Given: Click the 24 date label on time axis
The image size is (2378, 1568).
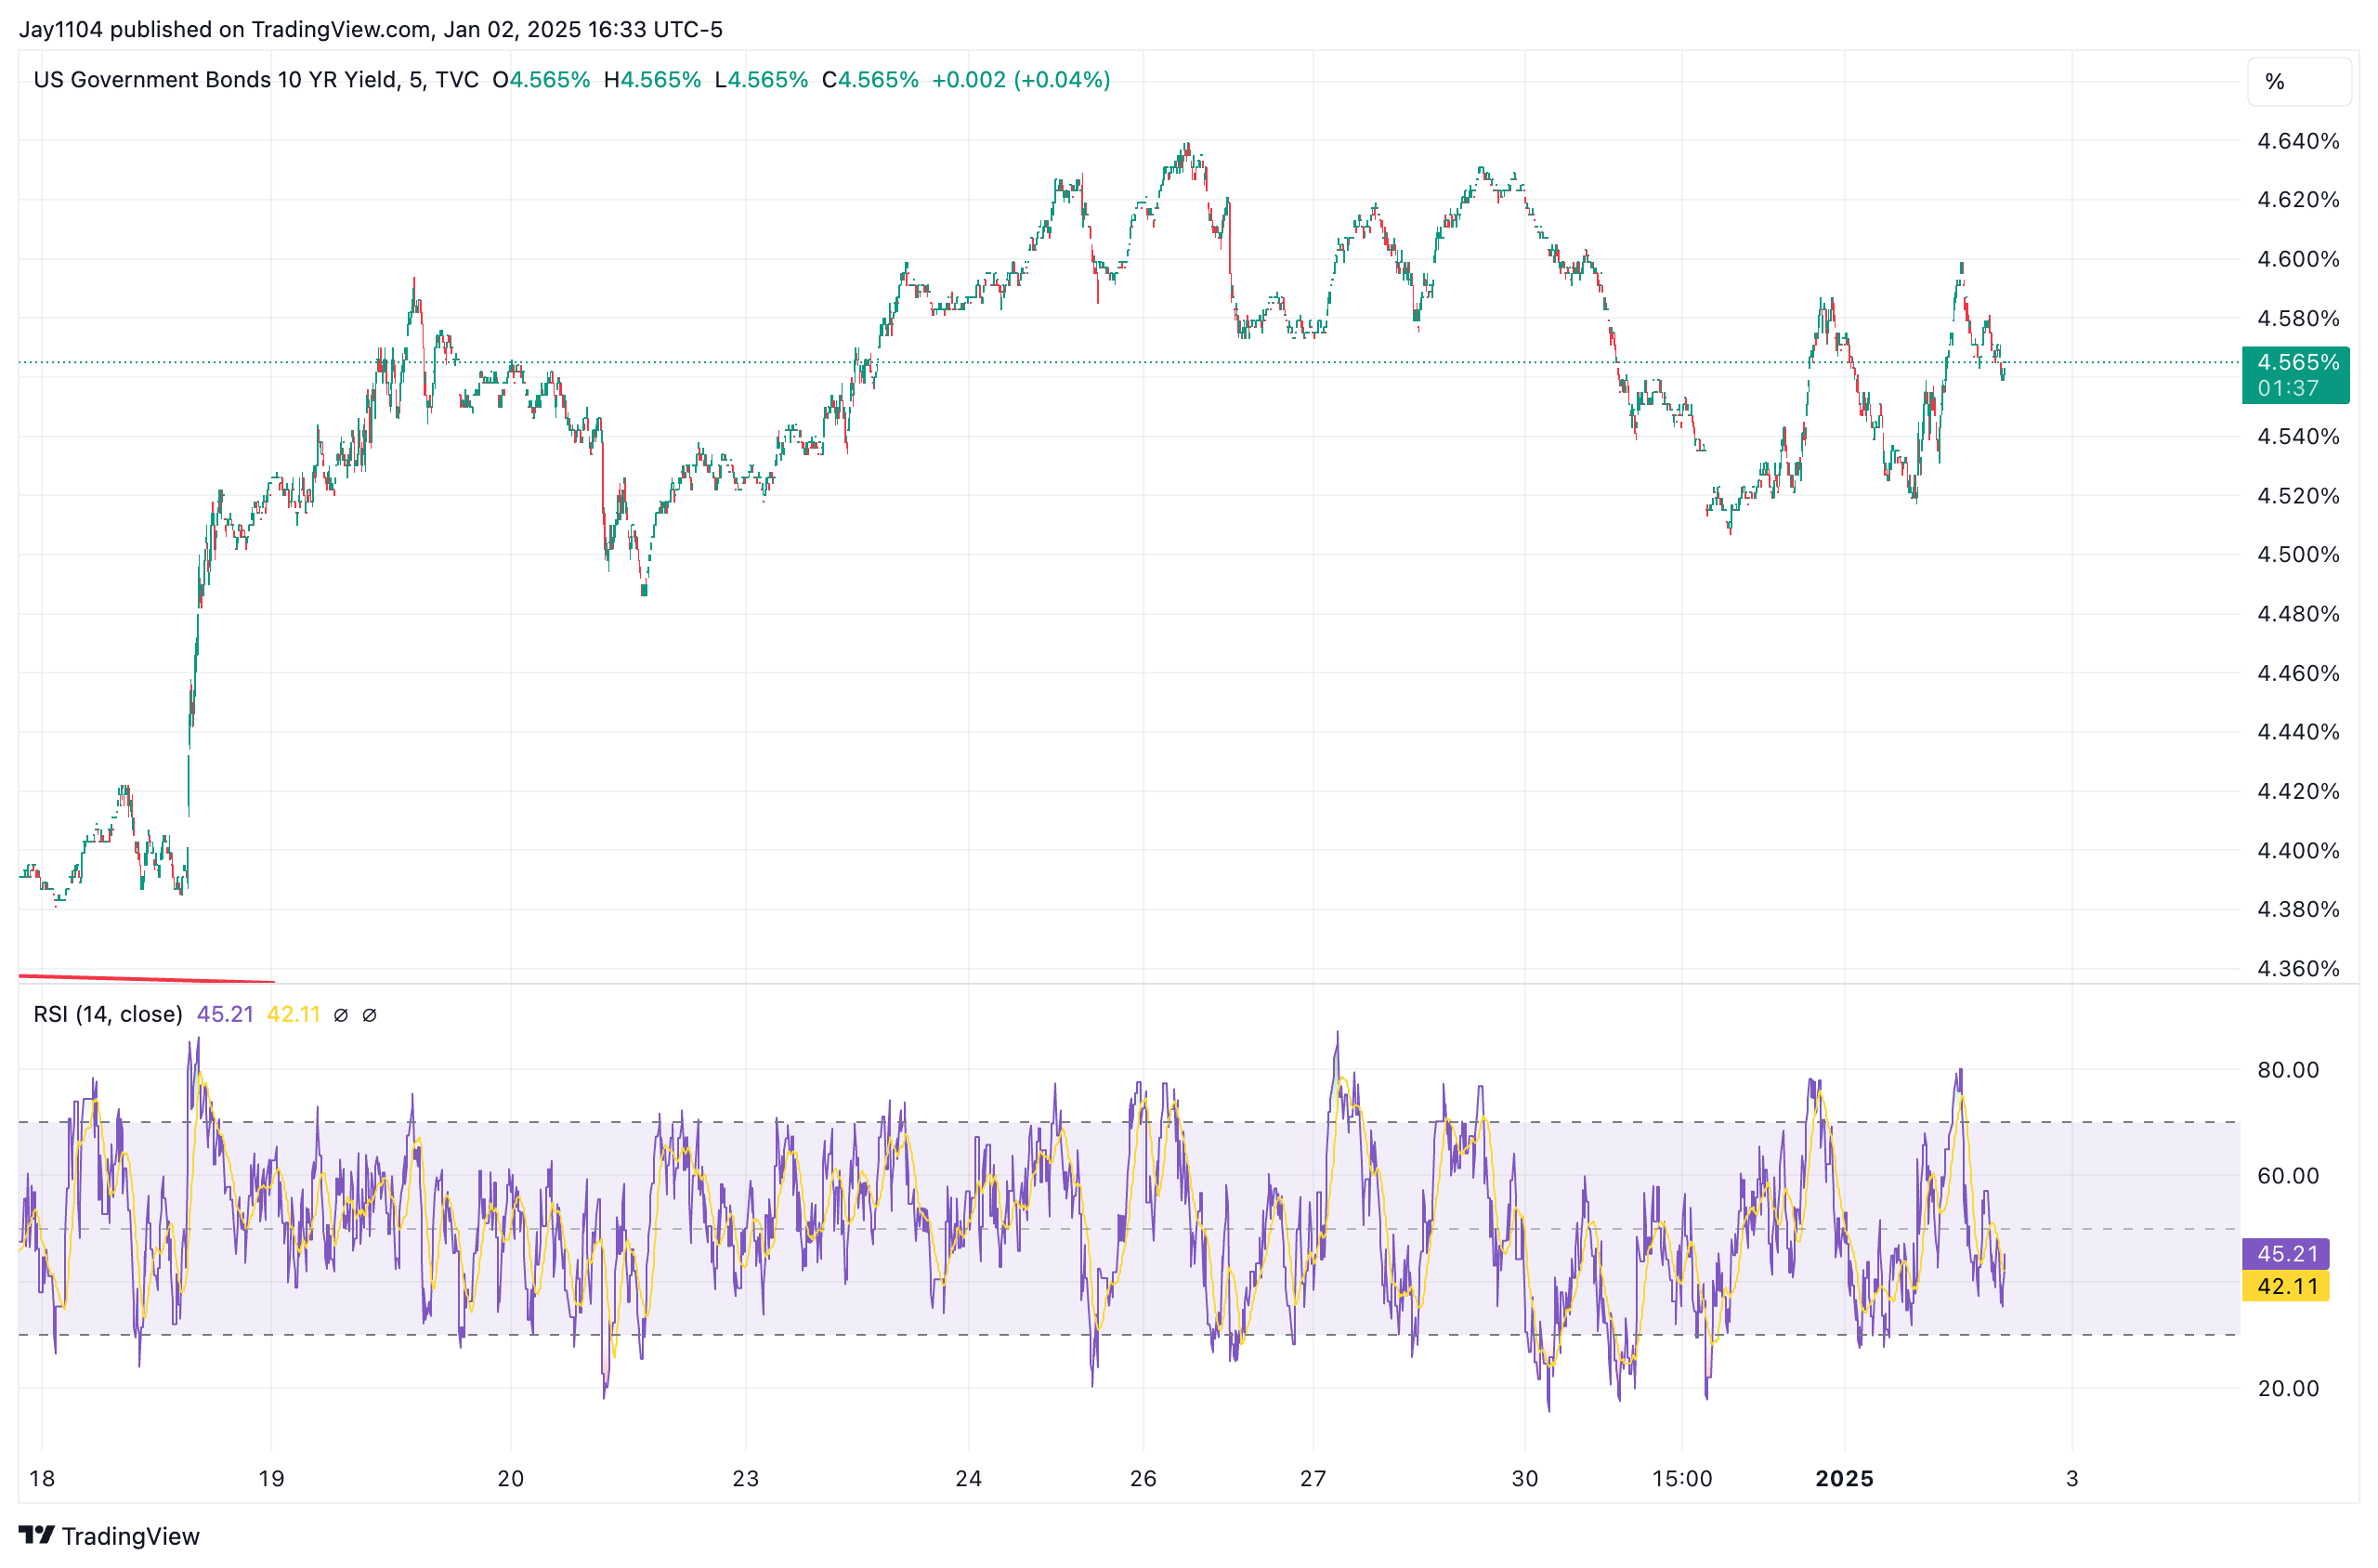Looking at the screenshot, I should pyautogui.click(x=969, y=1479).
